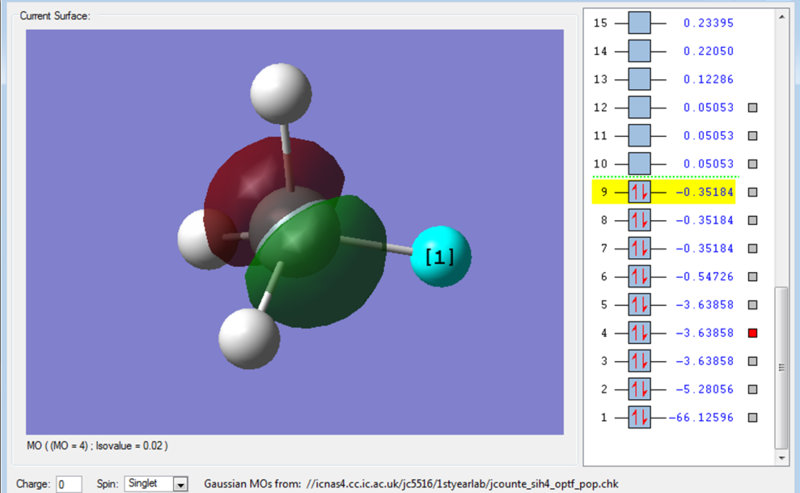This screenshot has width=800, height=493.
Task: Click the occupied orbital 9 electron box
Action: (x=639, y=191)
